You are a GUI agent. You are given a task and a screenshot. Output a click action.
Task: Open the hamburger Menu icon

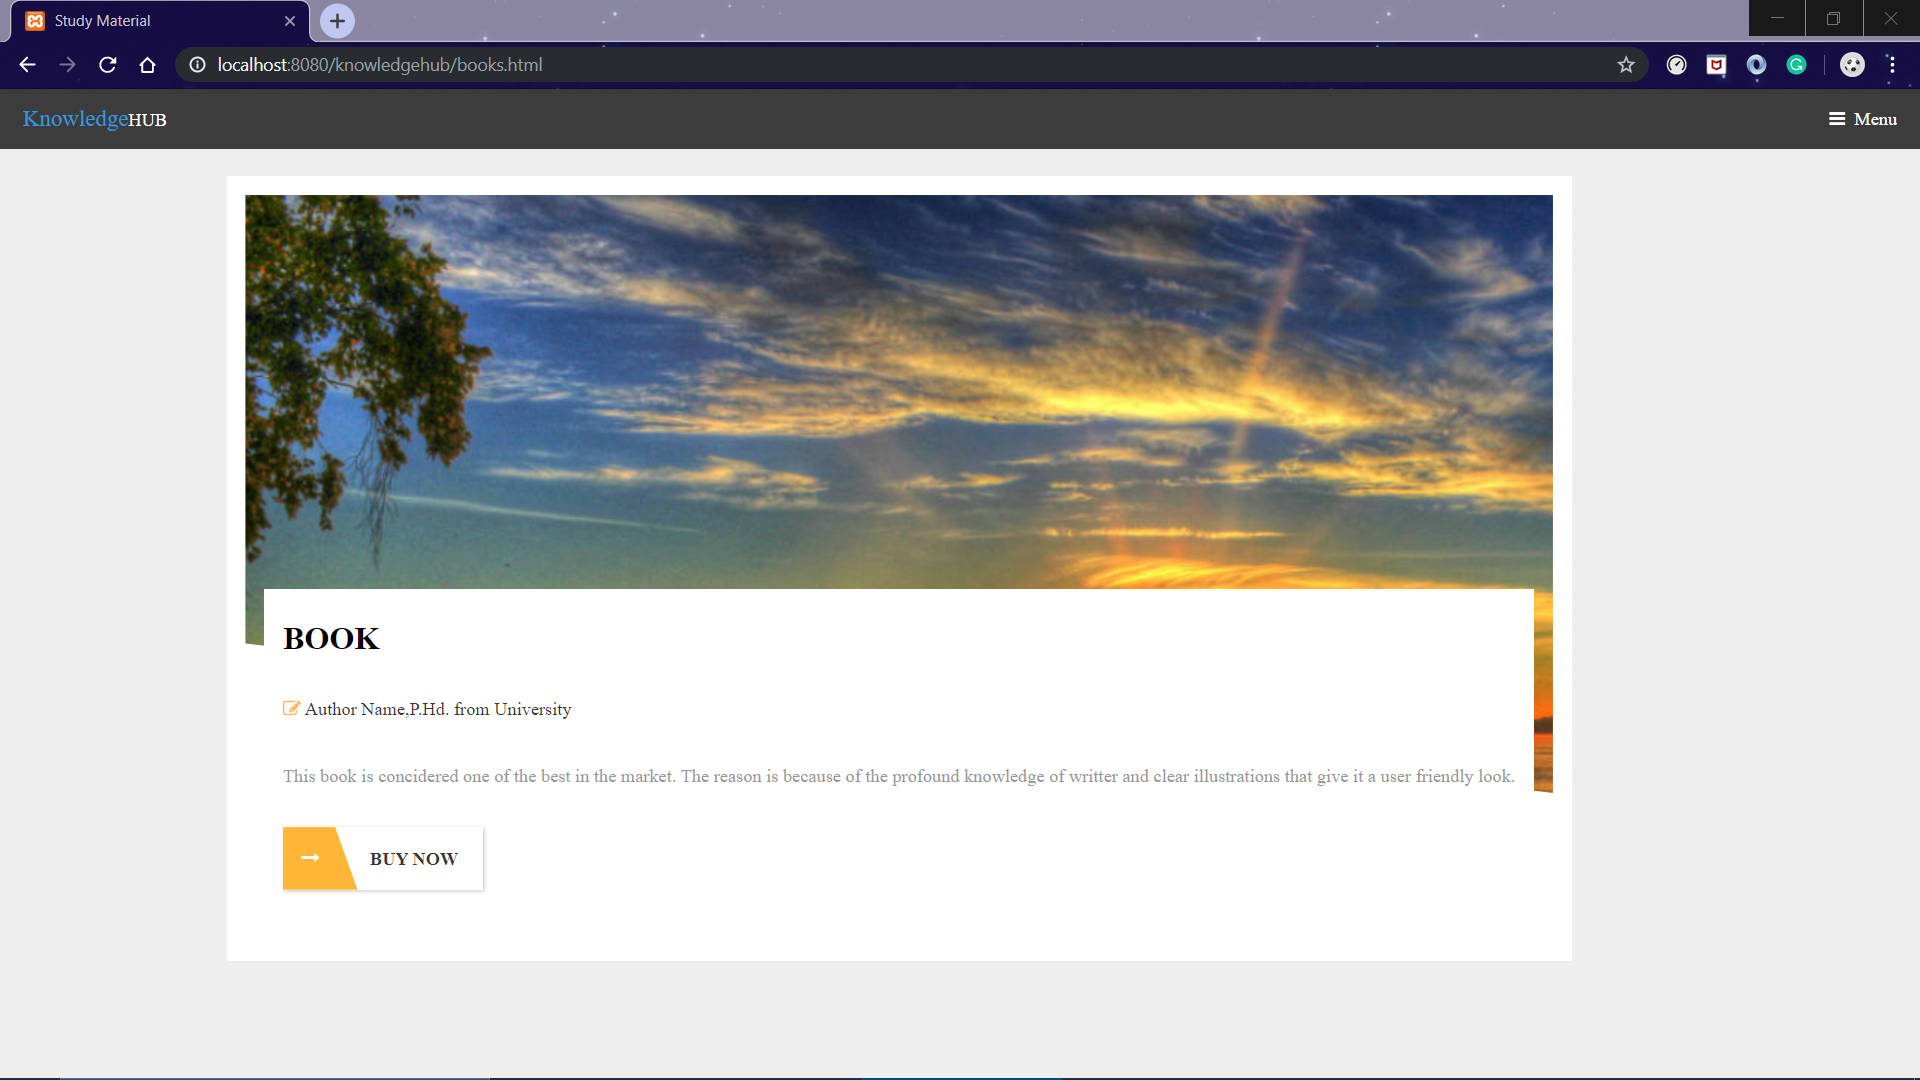1836,119
